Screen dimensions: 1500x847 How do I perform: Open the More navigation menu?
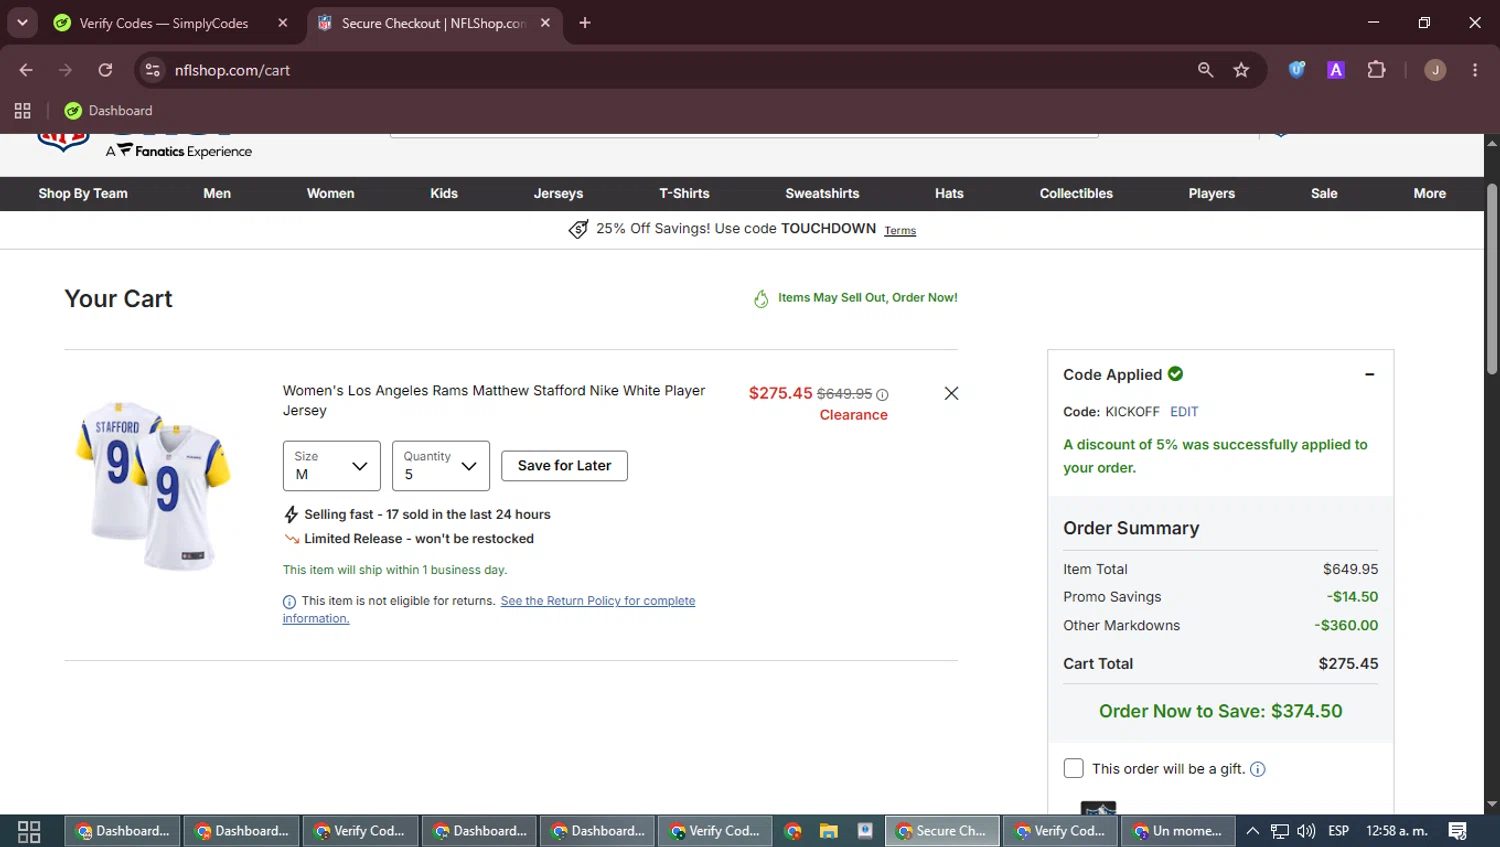coord(1430,194)
